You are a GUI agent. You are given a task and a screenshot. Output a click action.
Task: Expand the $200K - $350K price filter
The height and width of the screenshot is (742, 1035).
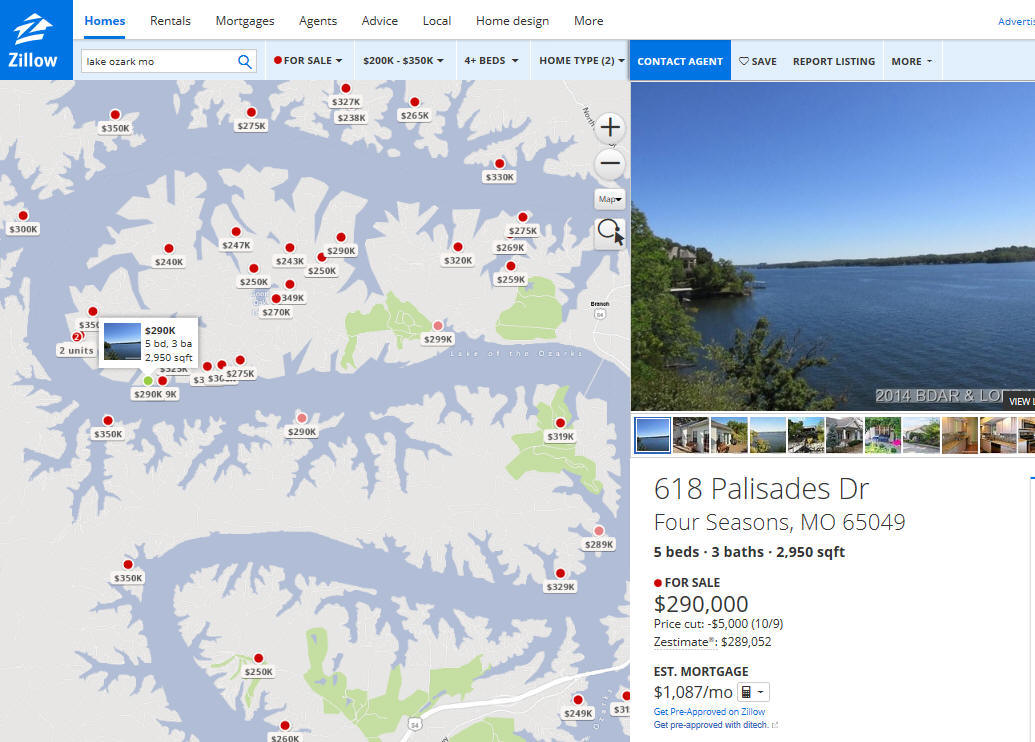pyautogui.click(x=403, y=60)
